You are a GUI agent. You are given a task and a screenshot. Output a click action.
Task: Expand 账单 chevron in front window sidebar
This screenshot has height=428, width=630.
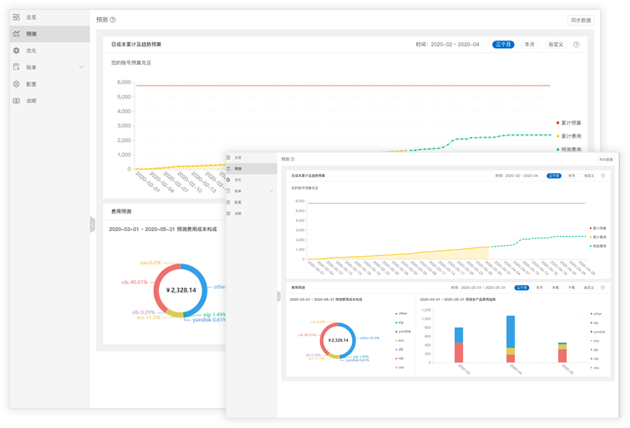272,191
